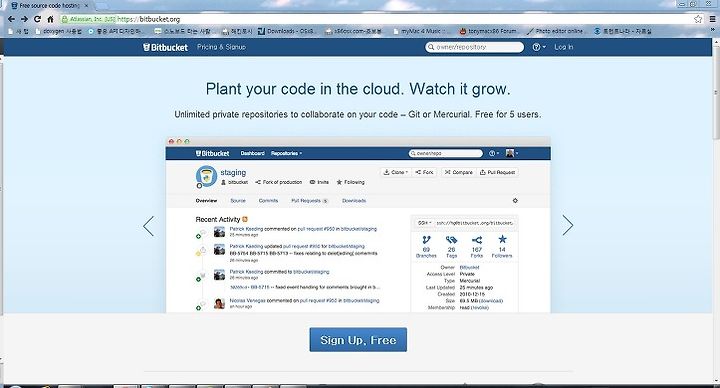Image resolution: width=720 pixels, height=388 pixels.
Task: Open a new browser tab
Action: point(102,6)
